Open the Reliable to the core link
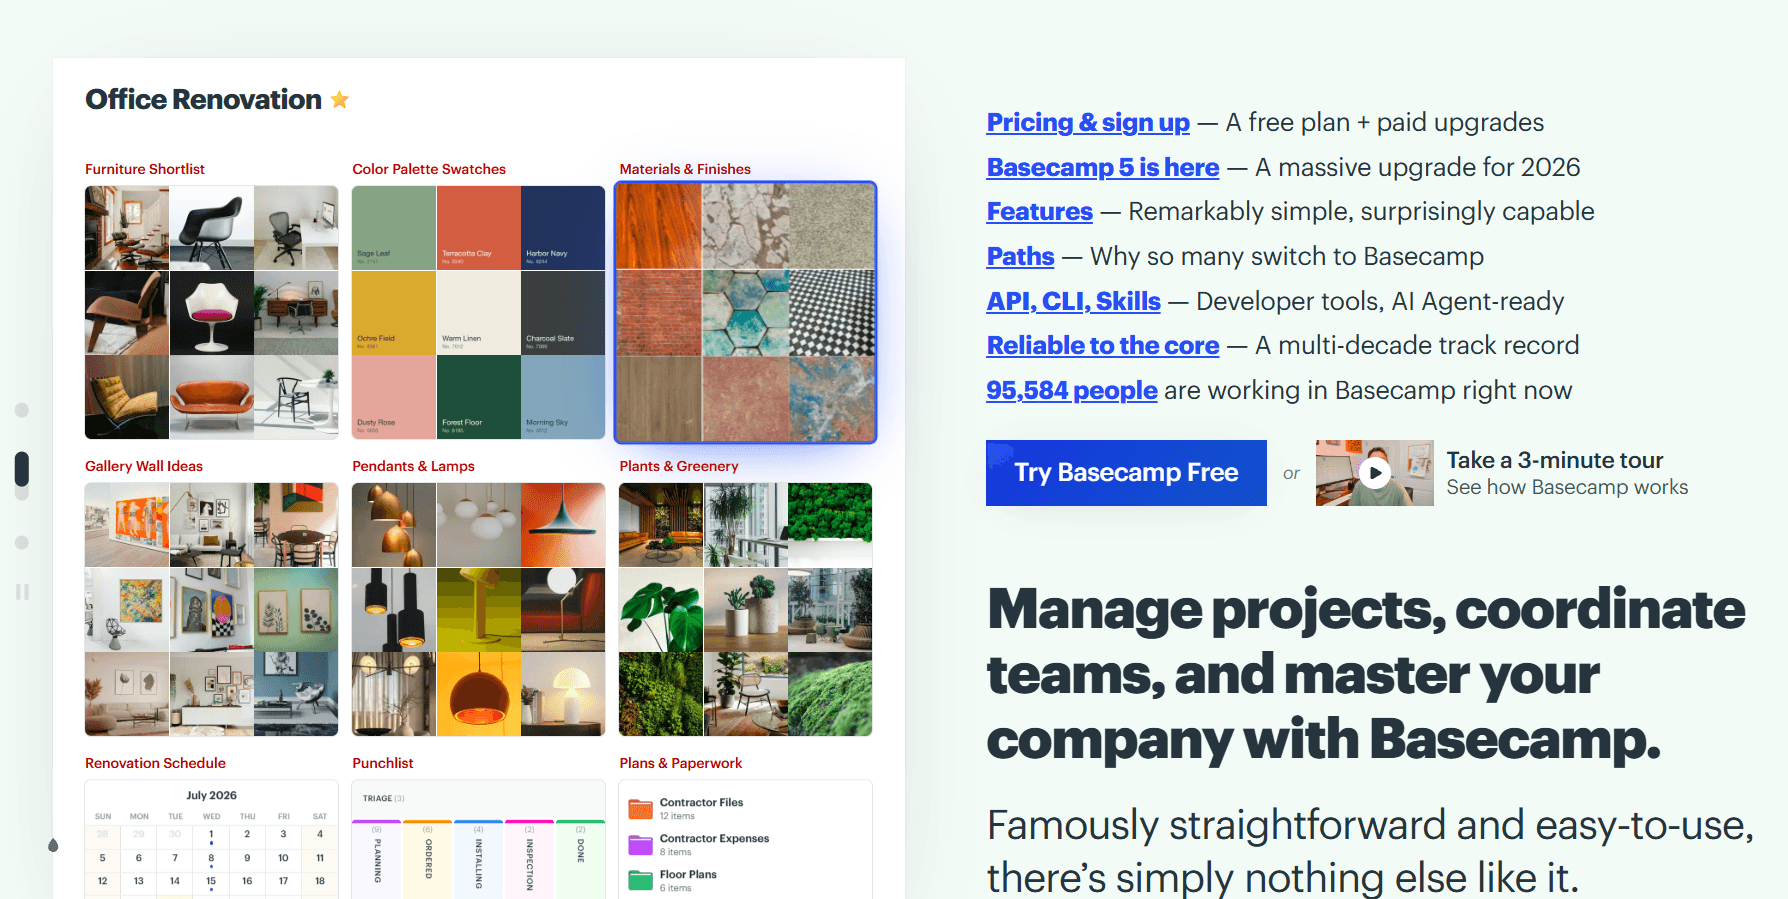Viewport: 1788px width, 899px height. pos(1103,345)
